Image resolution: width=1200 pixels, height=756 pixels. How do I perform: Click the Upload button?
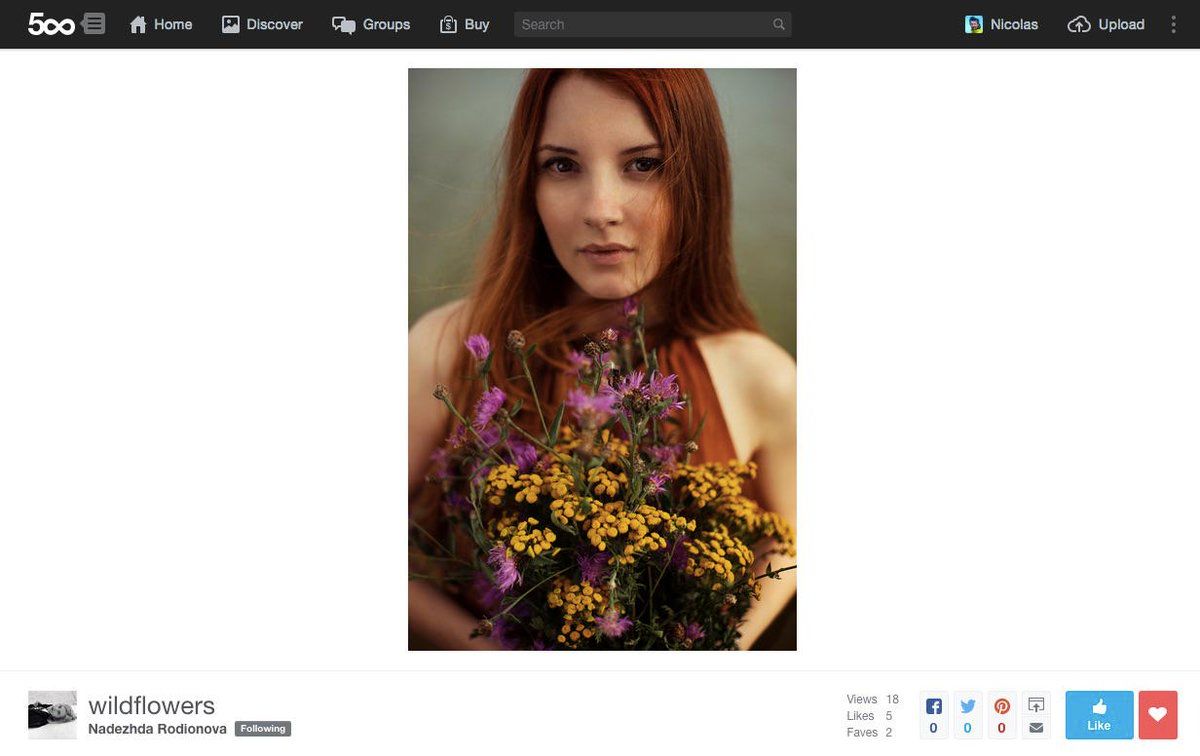(x=1106, y=24)
